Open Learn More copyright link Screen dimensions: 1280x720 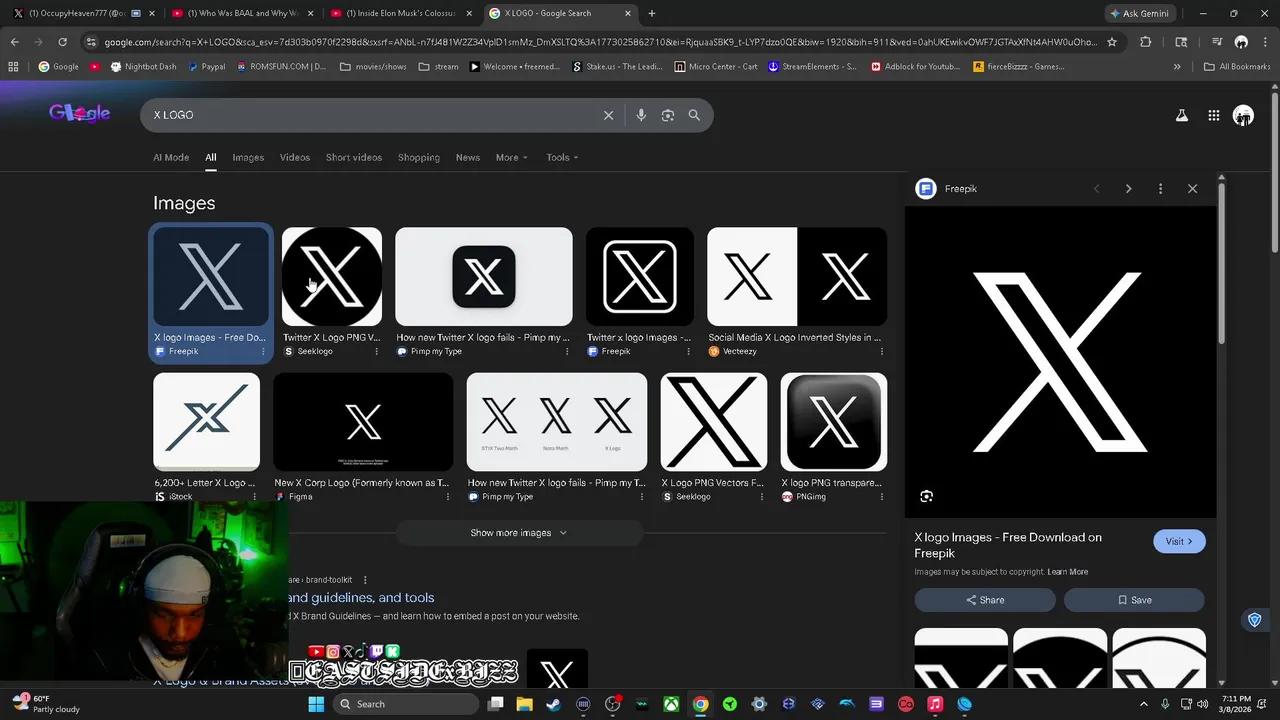[x=1067, y=572]
